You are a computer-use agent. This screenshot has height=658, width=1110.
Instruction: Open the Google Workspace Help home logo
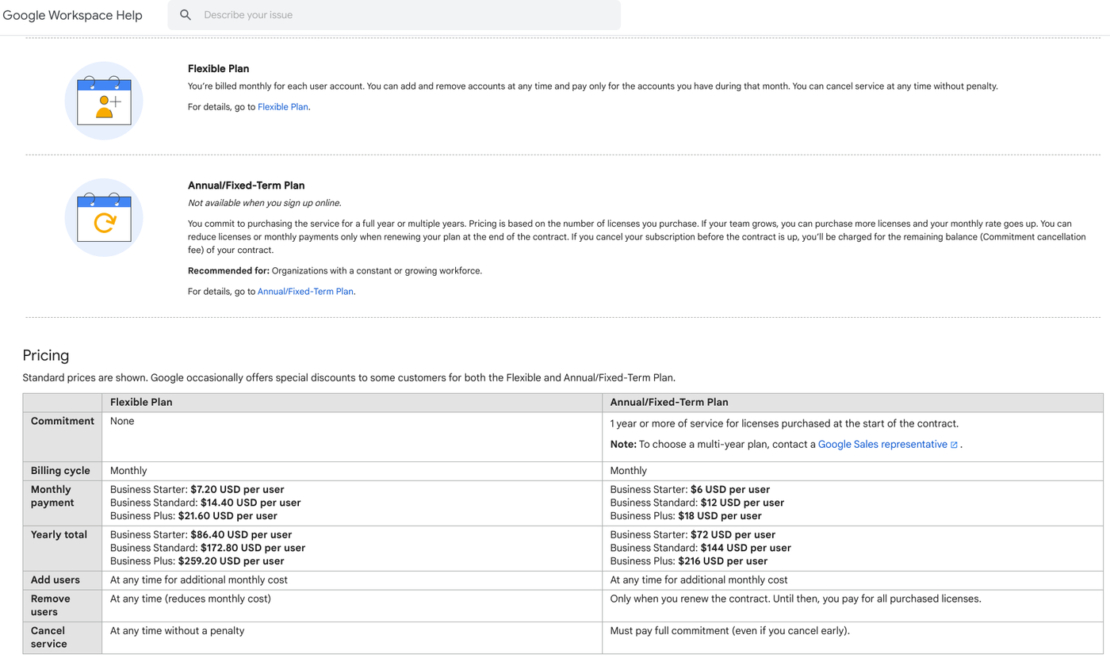(x=71, y=15)
